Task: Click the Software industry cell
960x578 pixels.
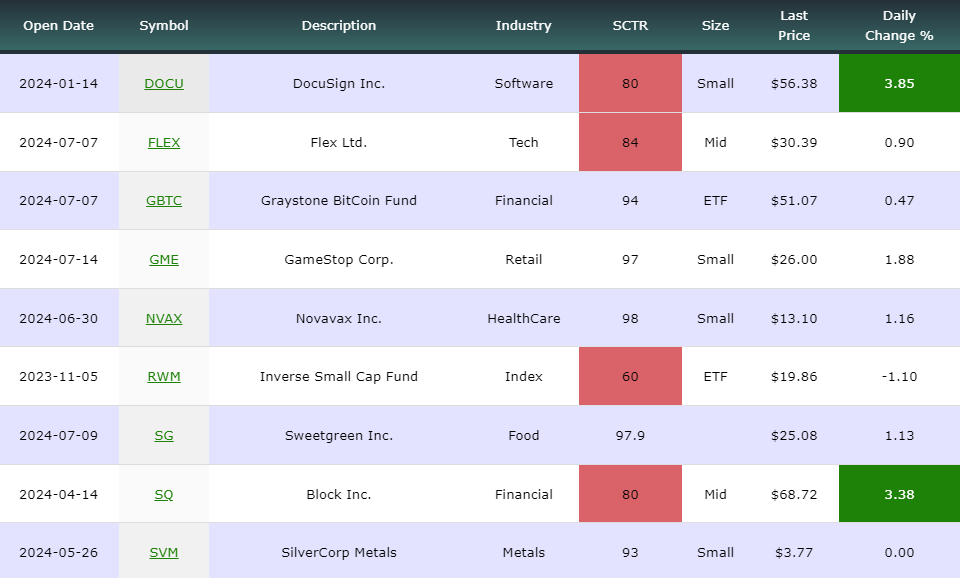Action: pos(523,83)
